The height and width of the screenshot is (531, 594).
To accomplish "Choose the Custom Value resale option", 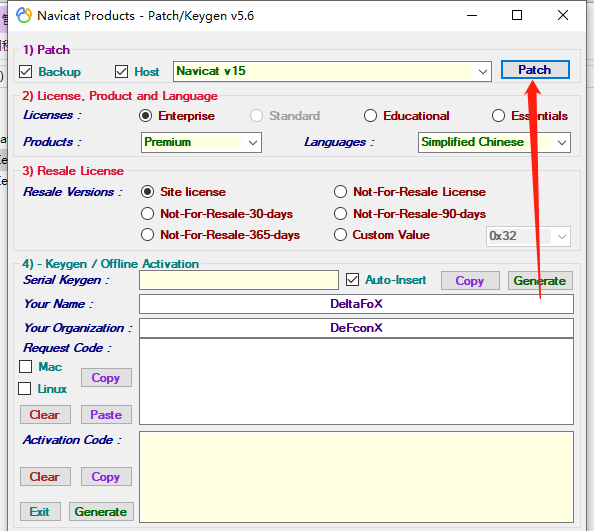I will (340, 235).
